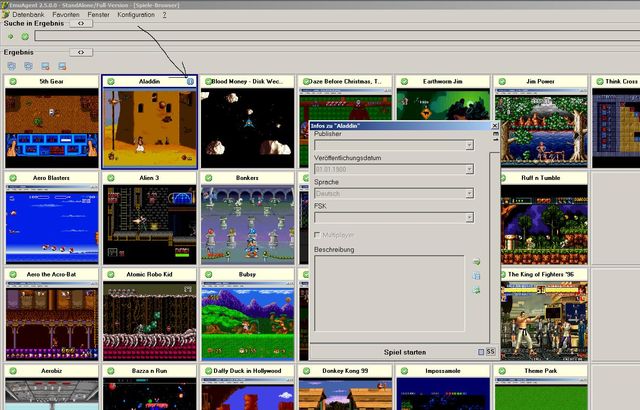Image resolution: width=640 pixels, height=410 pixels.
Task: Select the Bonkers game screenshot
Action: pyautogui.click(x=247, y=225)
